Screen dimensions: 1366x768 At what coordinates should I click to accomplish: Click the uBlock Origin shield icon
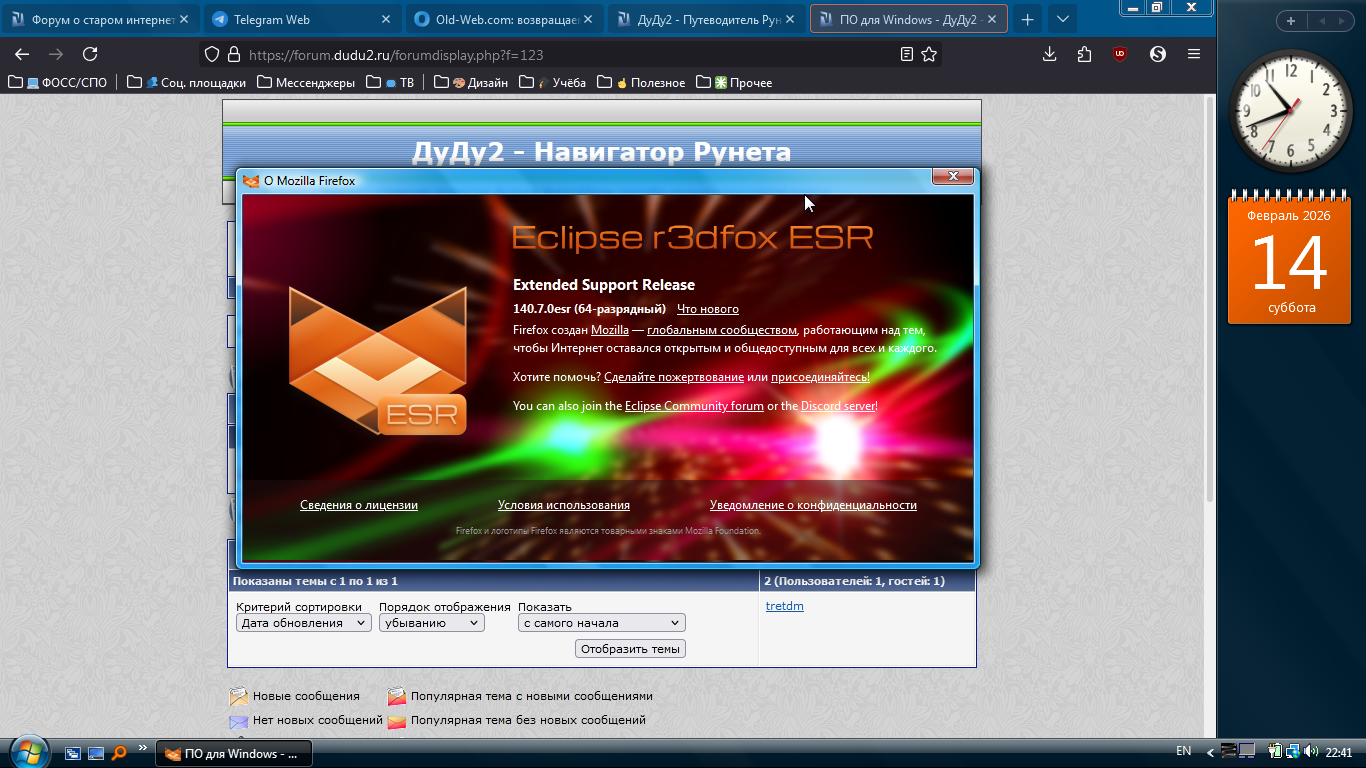pos(1120,54)
